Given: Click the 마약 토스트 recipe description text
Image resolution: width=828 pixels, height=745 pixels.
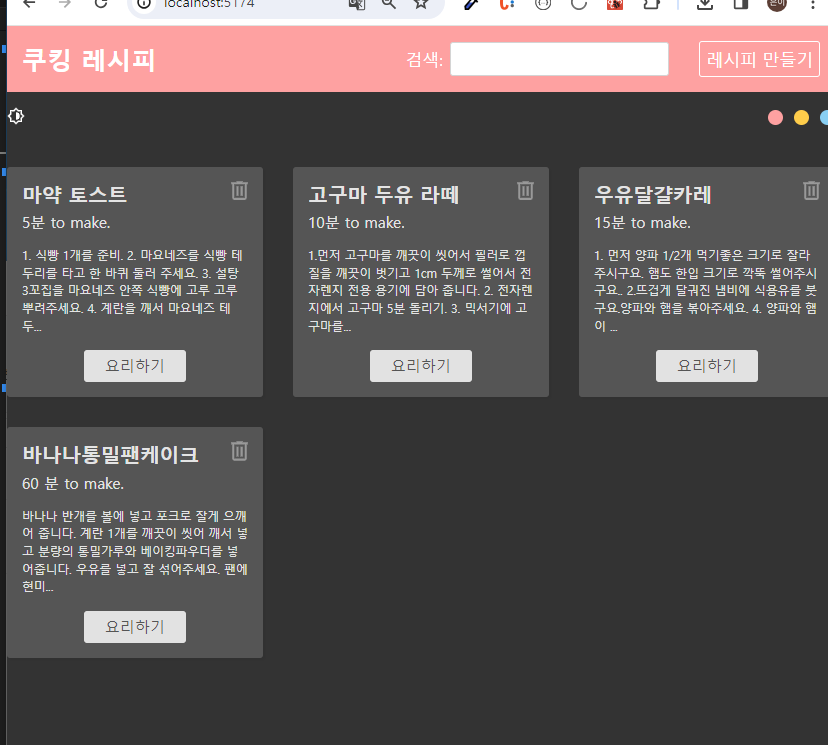Looking at the screenshot, I should click(134, 290).
